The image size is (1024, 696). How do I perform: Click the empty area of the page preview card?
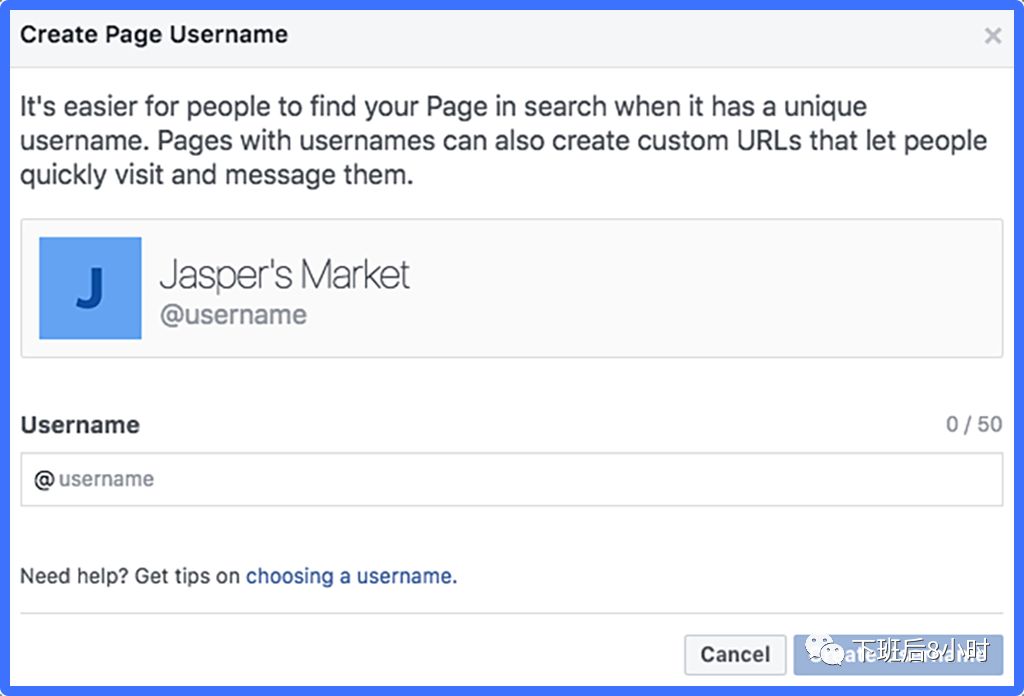tap(705, 288)
